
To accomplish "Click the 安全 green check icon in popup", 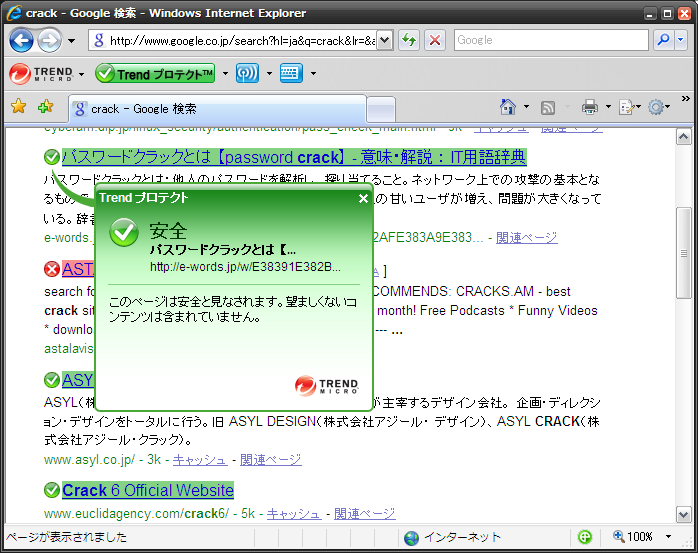I will point(124,232).
